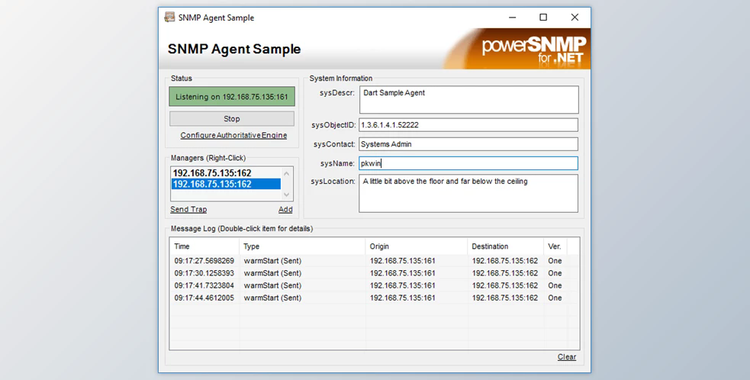Click the sysContact input field
Image resolution: width=750 pixels, height=380 pixels.
tap(469, 144)
